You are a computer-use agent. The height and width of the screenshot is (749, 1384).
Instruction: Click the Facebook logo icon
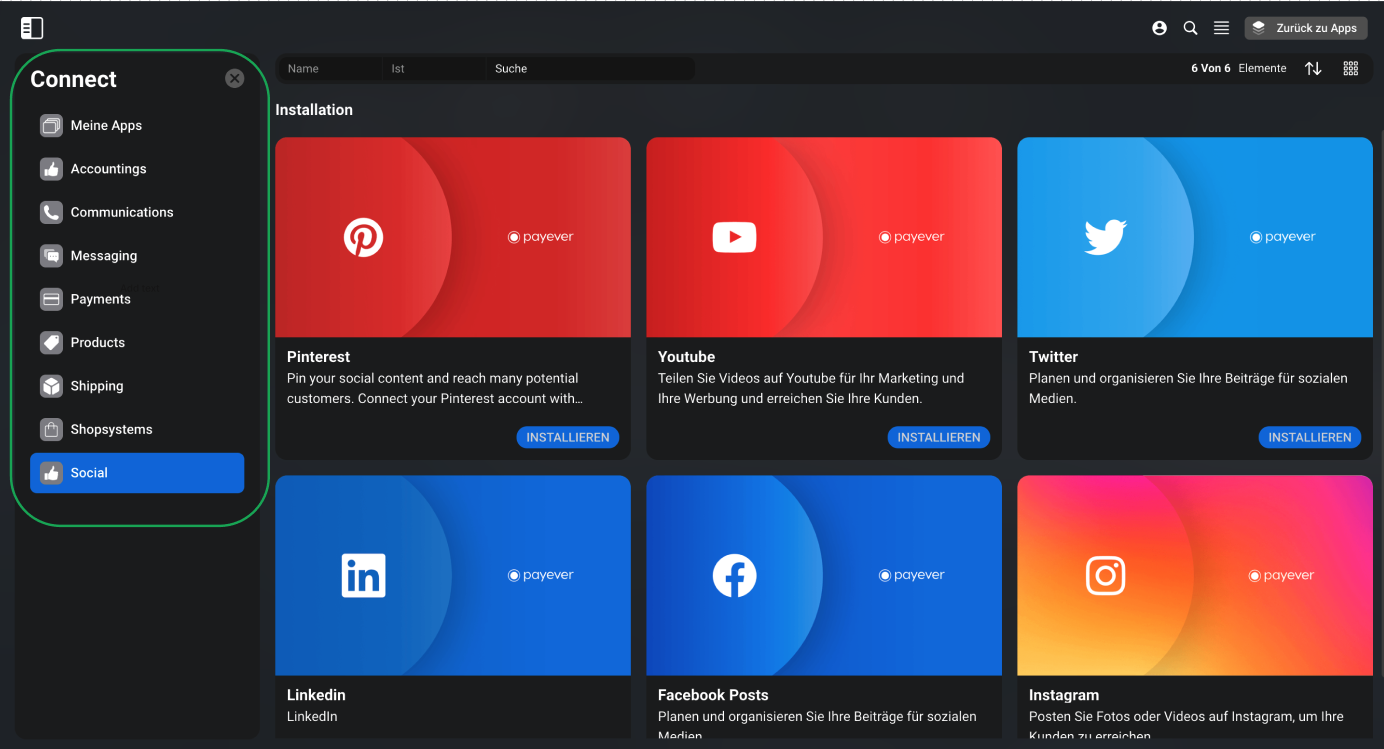coord(734,576)
